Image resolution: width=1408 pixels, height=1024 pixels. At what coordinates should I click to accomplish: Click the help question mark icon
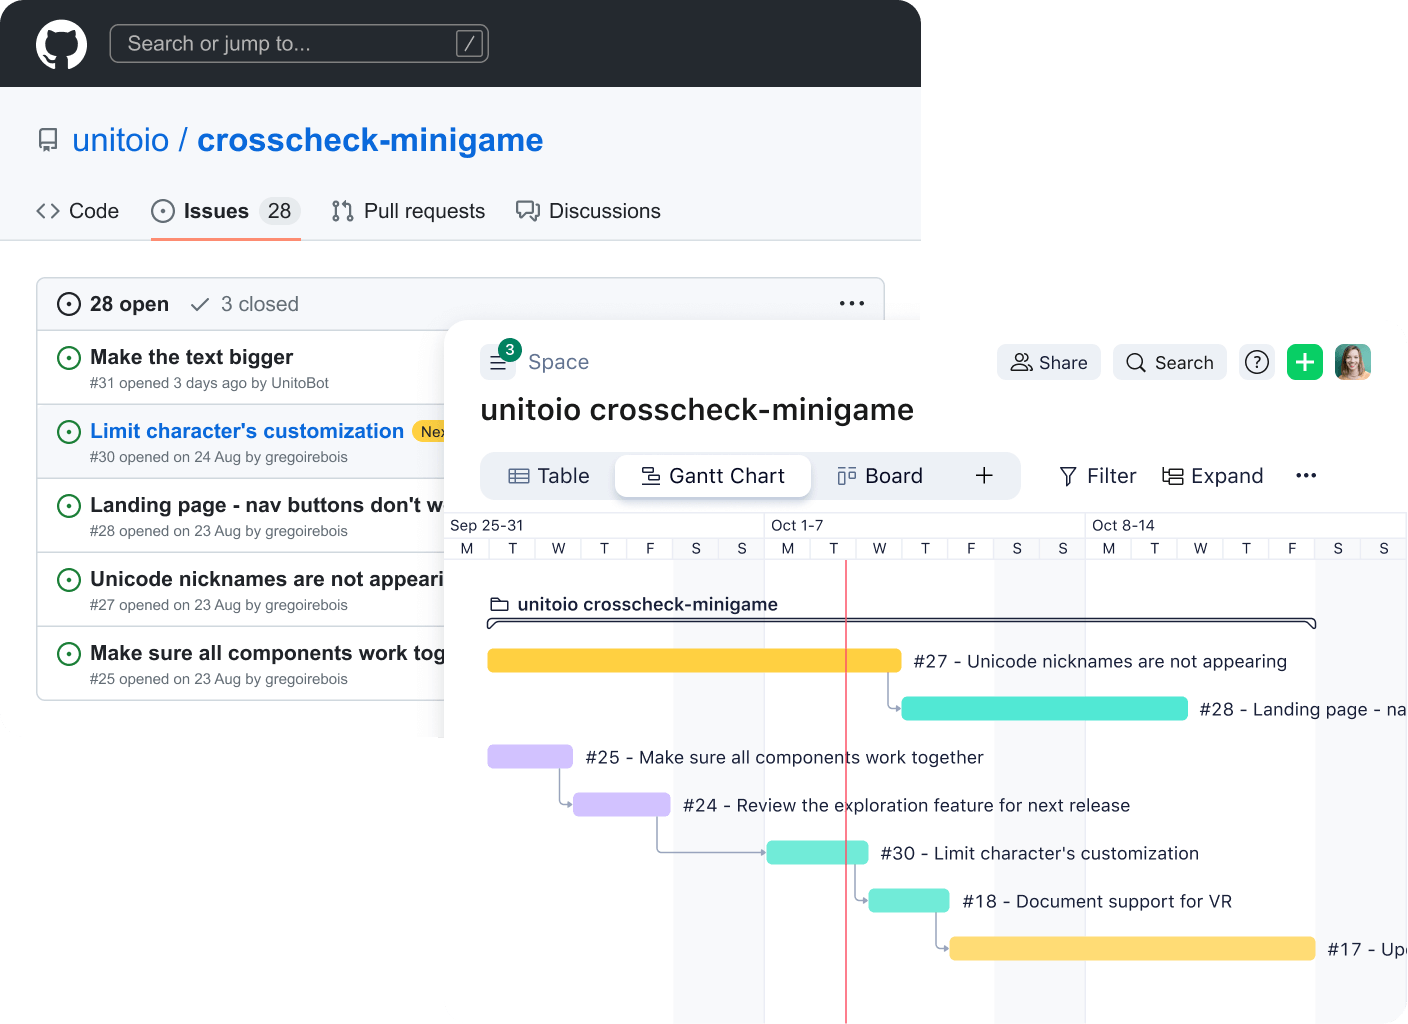coord(1257,362)
